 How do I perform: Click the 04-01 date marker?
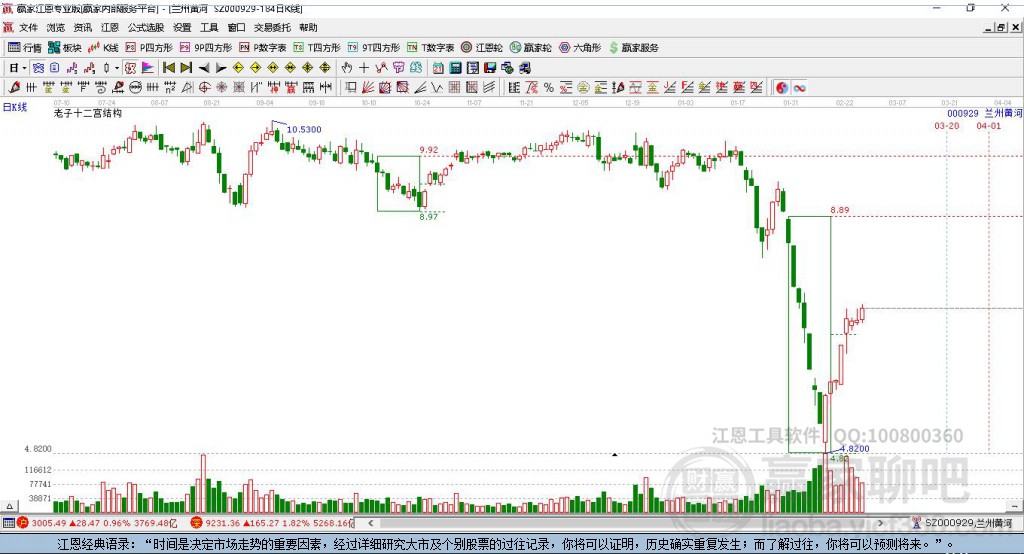[989, 125]
